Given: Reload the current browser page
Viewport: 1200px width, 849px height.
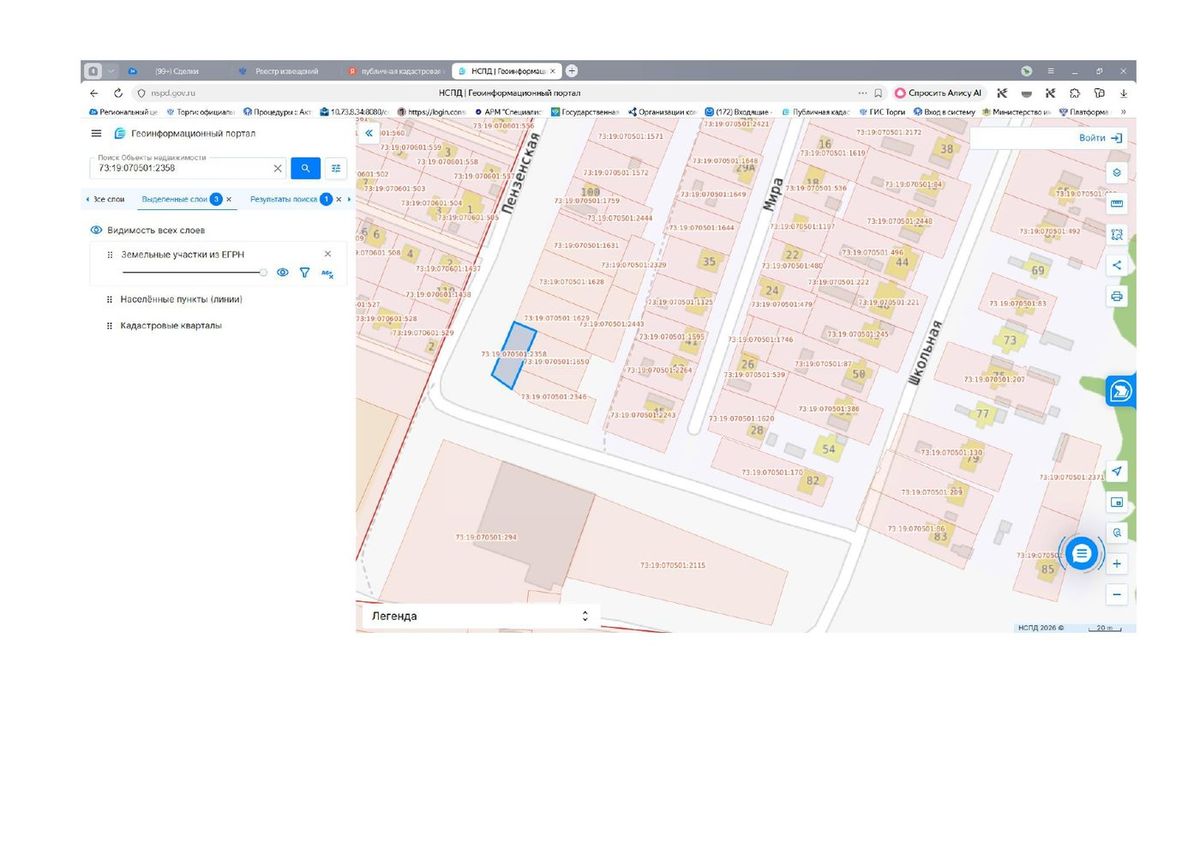Looking at the screenshot, I should 118,93.
